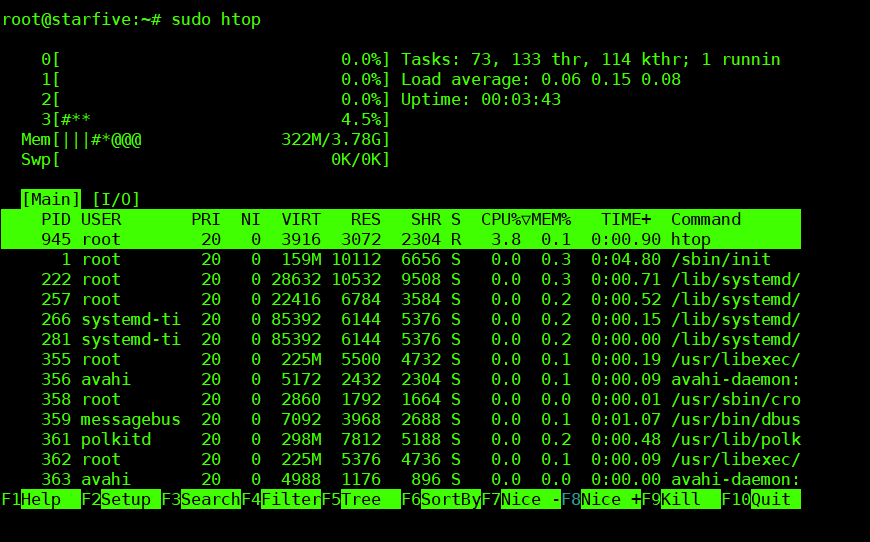Click the 159M VIRT value for init
This screenshot has width=870, height=542.
(x=301, y=259)
